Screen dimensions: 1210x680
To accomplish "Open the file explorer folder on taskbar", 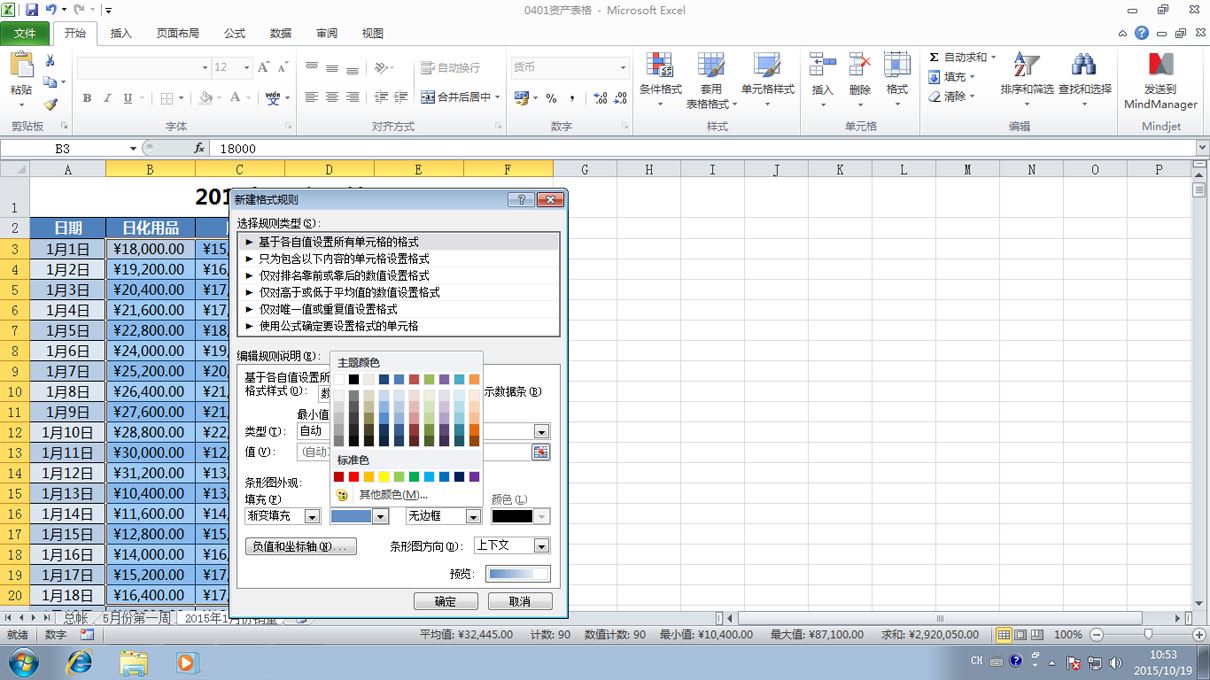I will [134, 661].
